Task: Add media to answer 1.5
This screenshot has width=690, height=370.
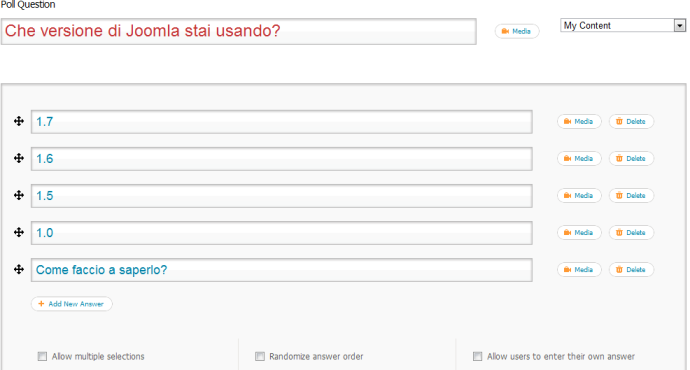Action: [x=579, y=195]
